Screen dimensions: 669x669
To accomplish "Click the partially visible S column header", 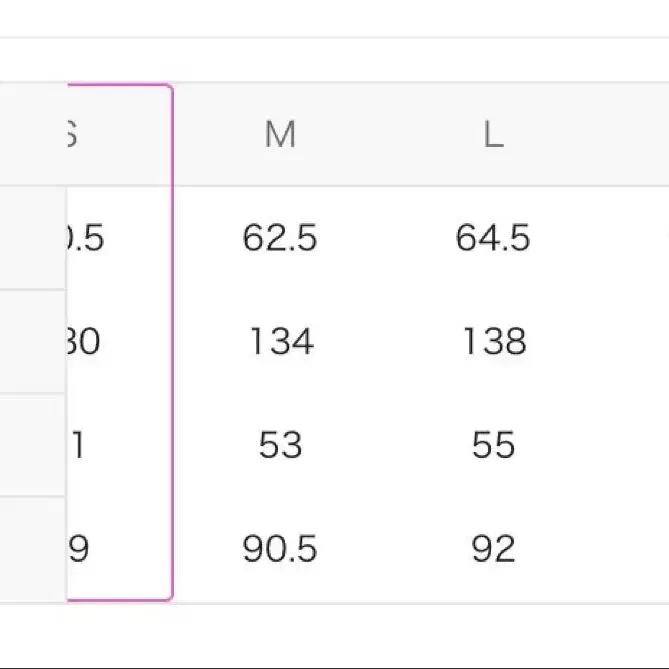I will (x=72, y=135).
